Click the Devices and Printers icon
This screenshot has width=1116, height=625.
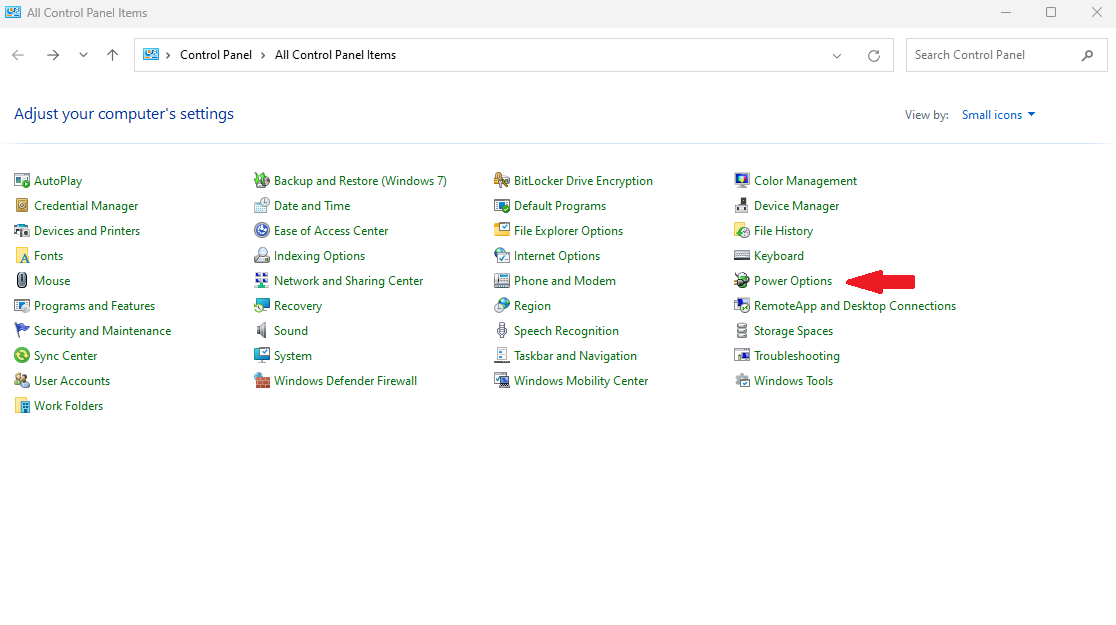click(22, 231)
